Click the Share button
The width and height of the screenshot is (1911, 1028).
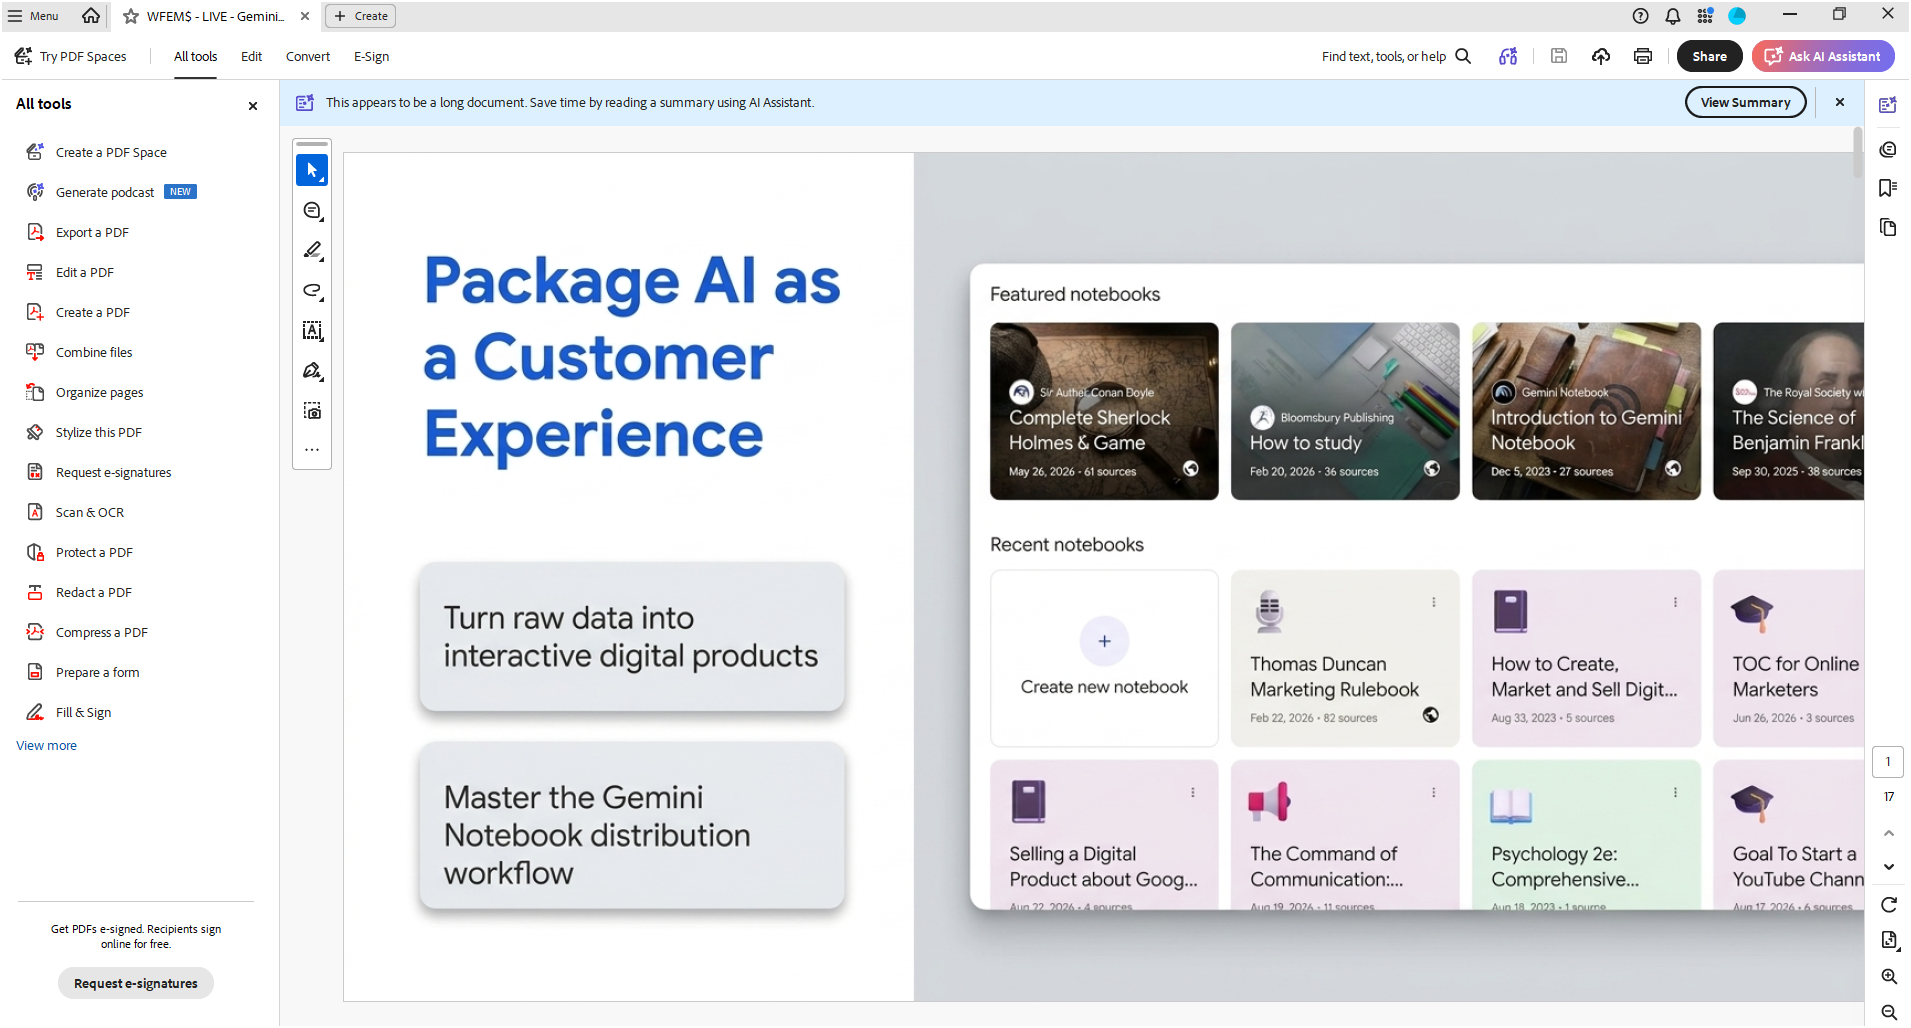(x=1709, y=57)
